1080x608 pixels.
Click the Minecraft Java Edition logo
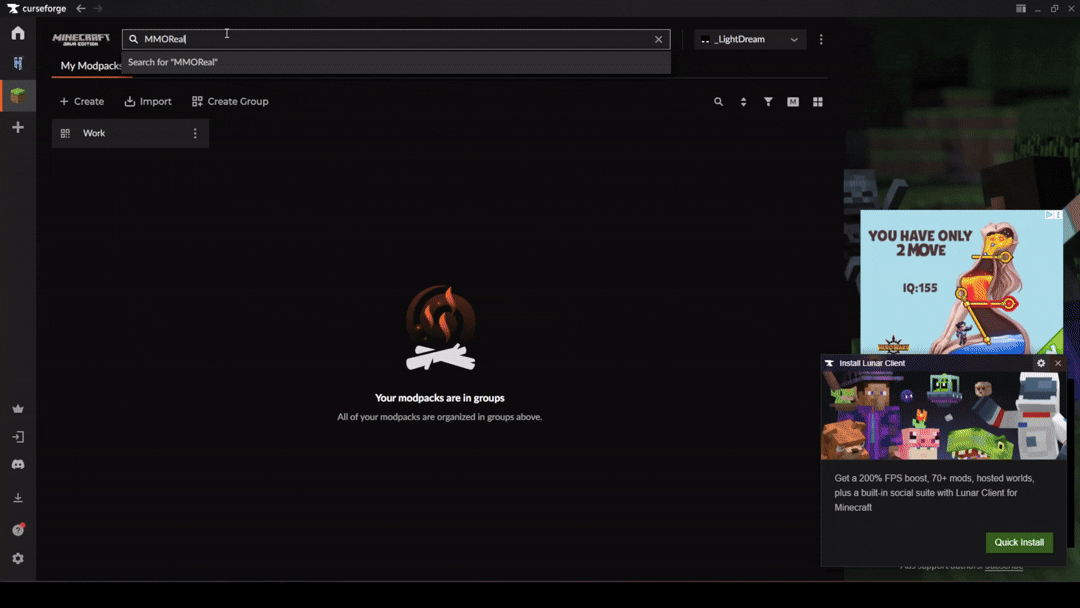81,39
